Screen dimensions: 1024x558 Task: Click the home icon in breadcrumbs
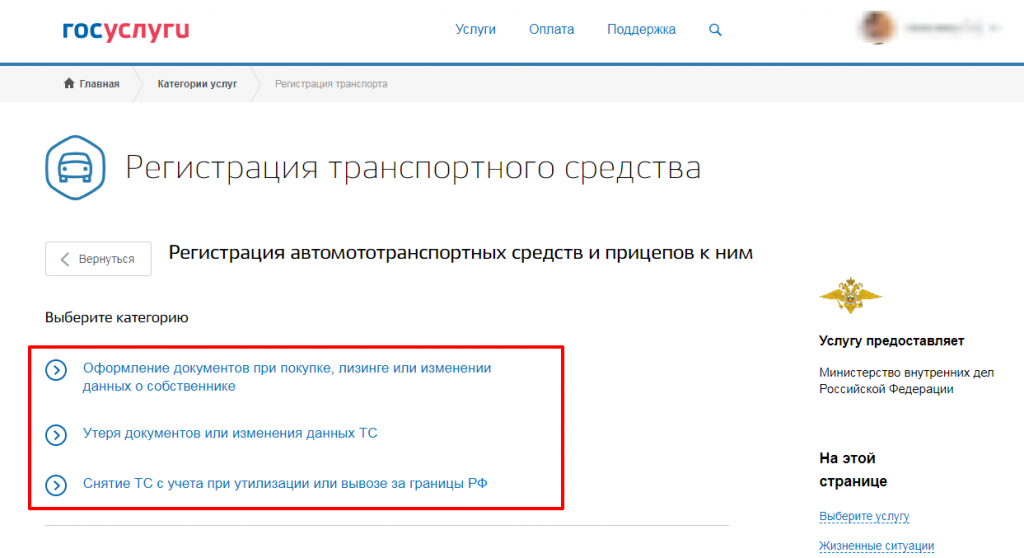click(x=69, y=83)
